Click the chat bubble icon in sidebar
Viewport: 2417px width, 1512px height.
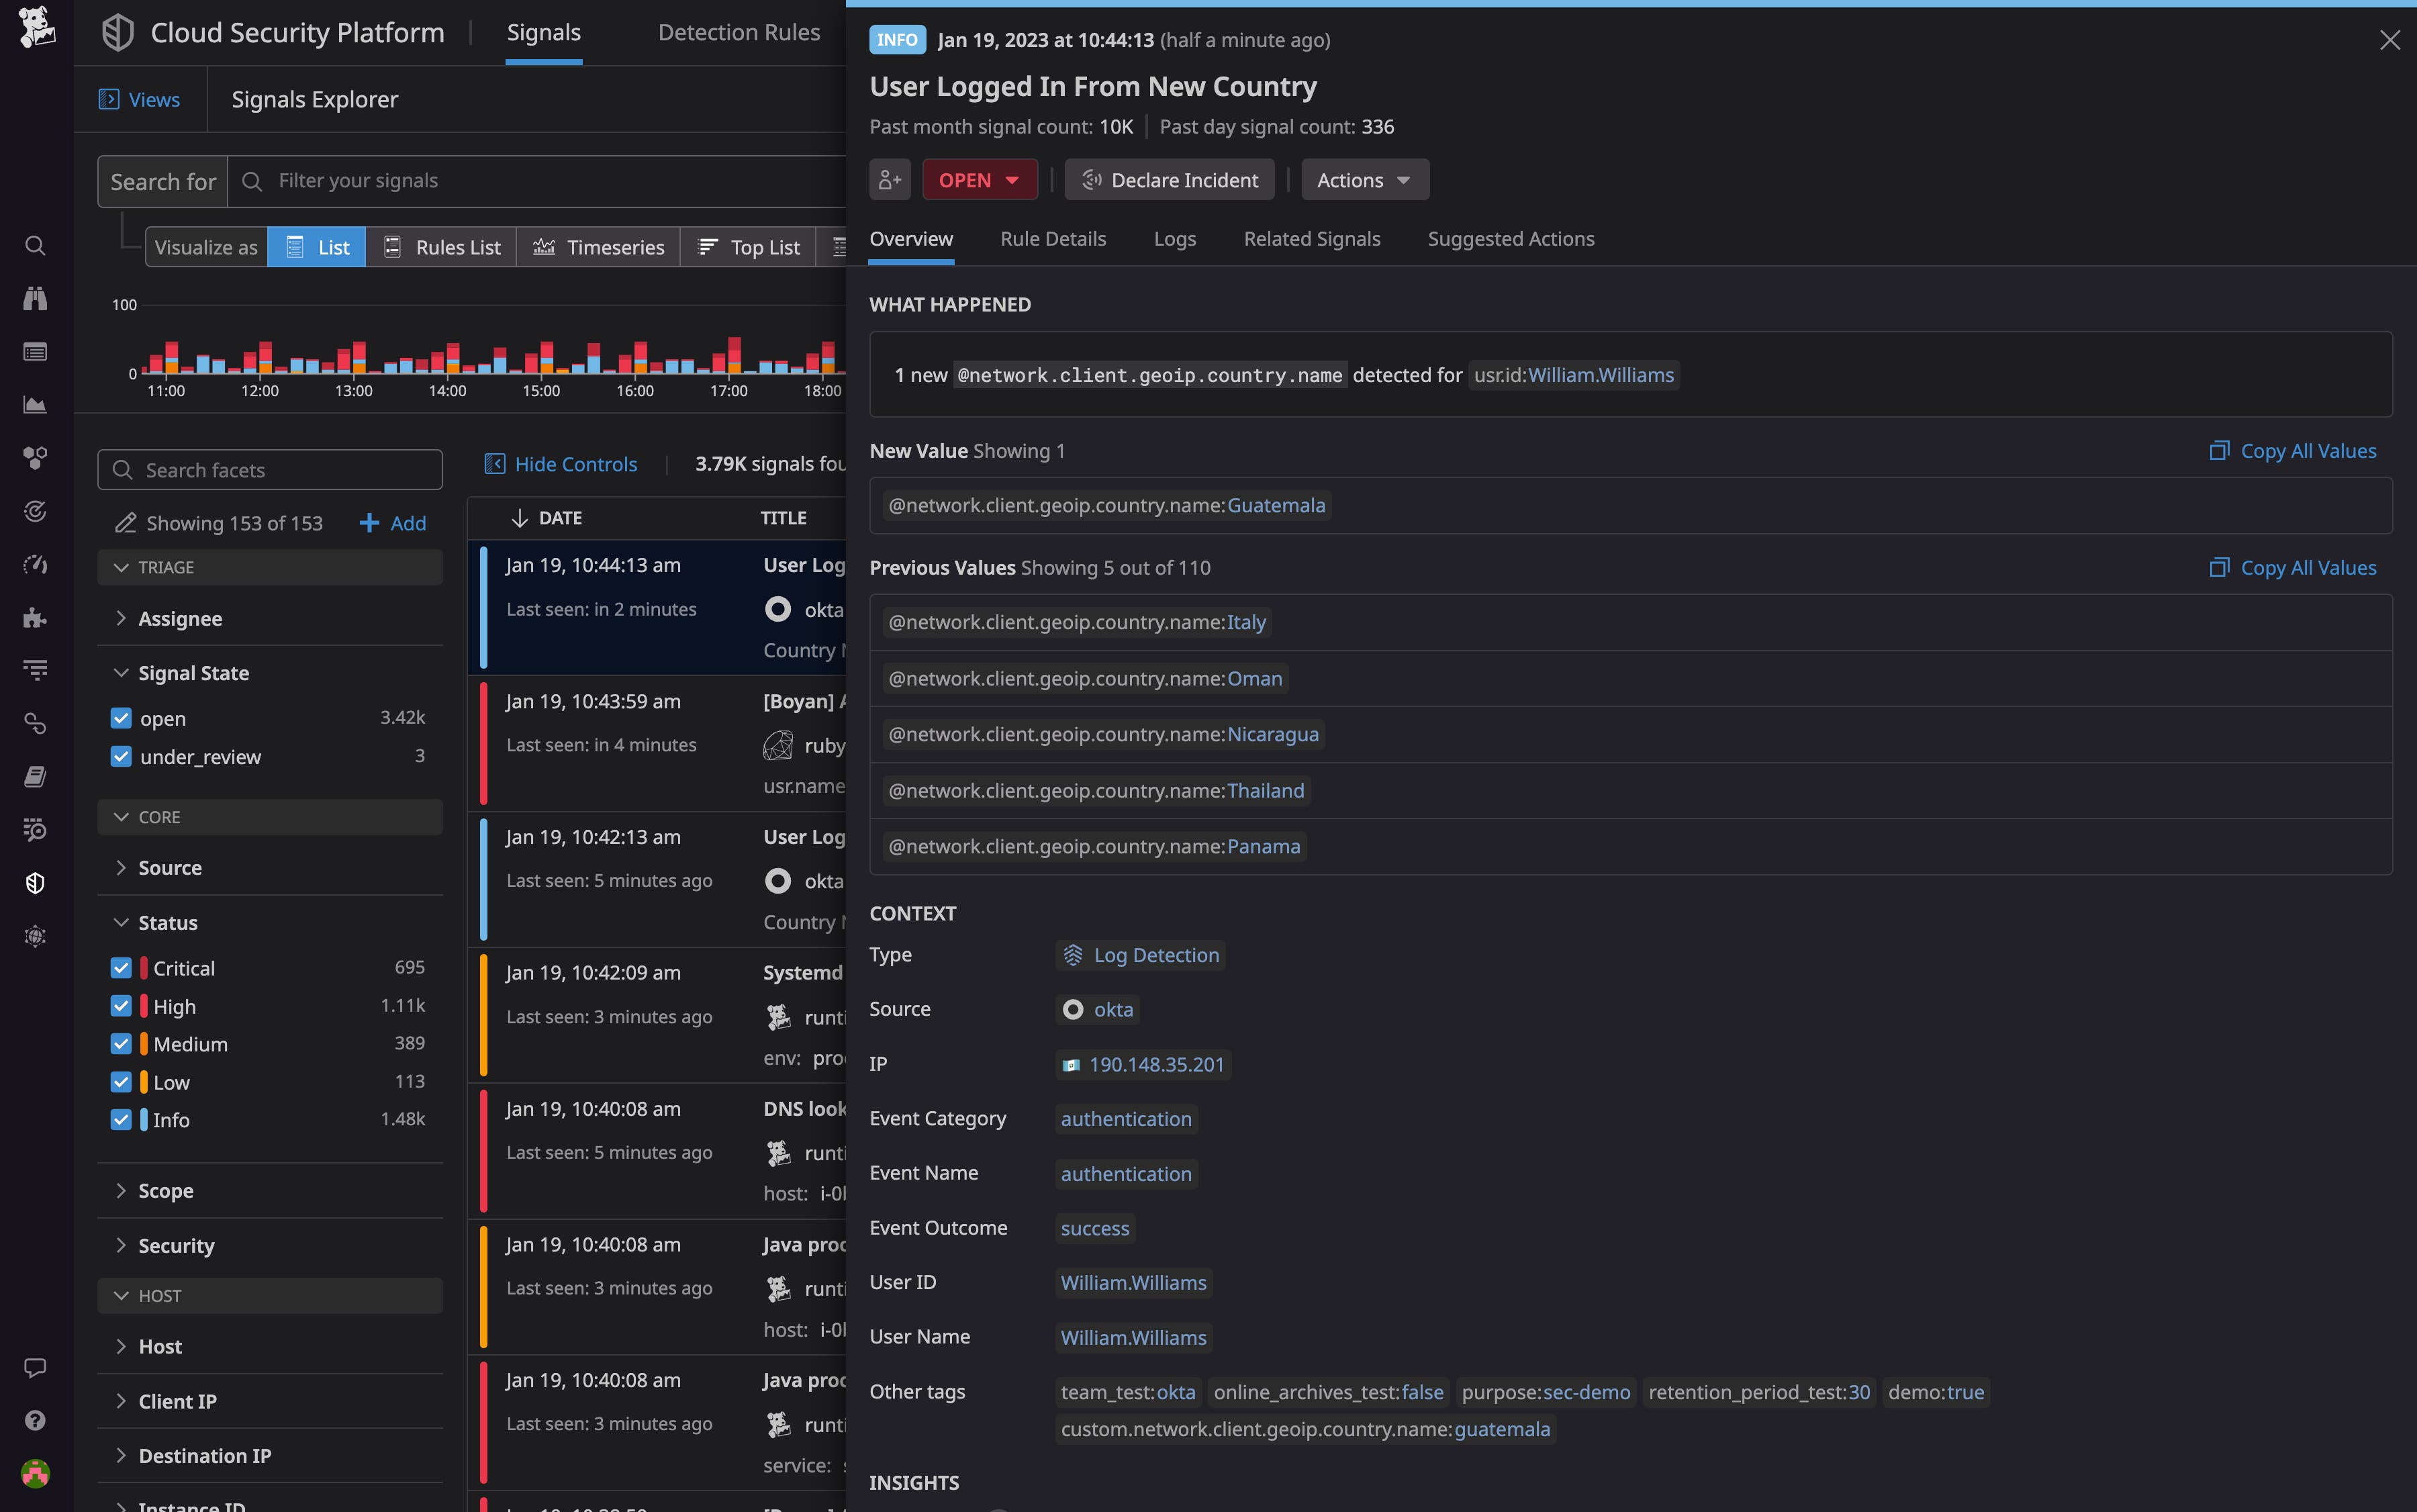(35, 1367)
